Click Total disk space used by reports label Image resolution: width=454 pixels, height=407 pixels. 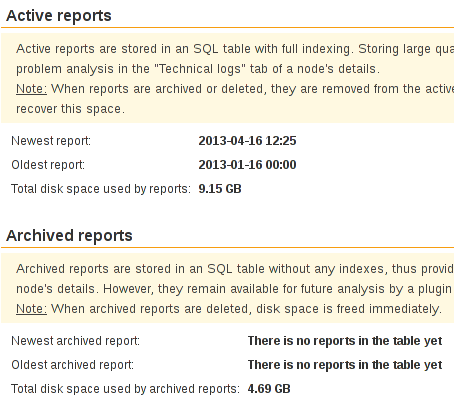tap(101, 189)
